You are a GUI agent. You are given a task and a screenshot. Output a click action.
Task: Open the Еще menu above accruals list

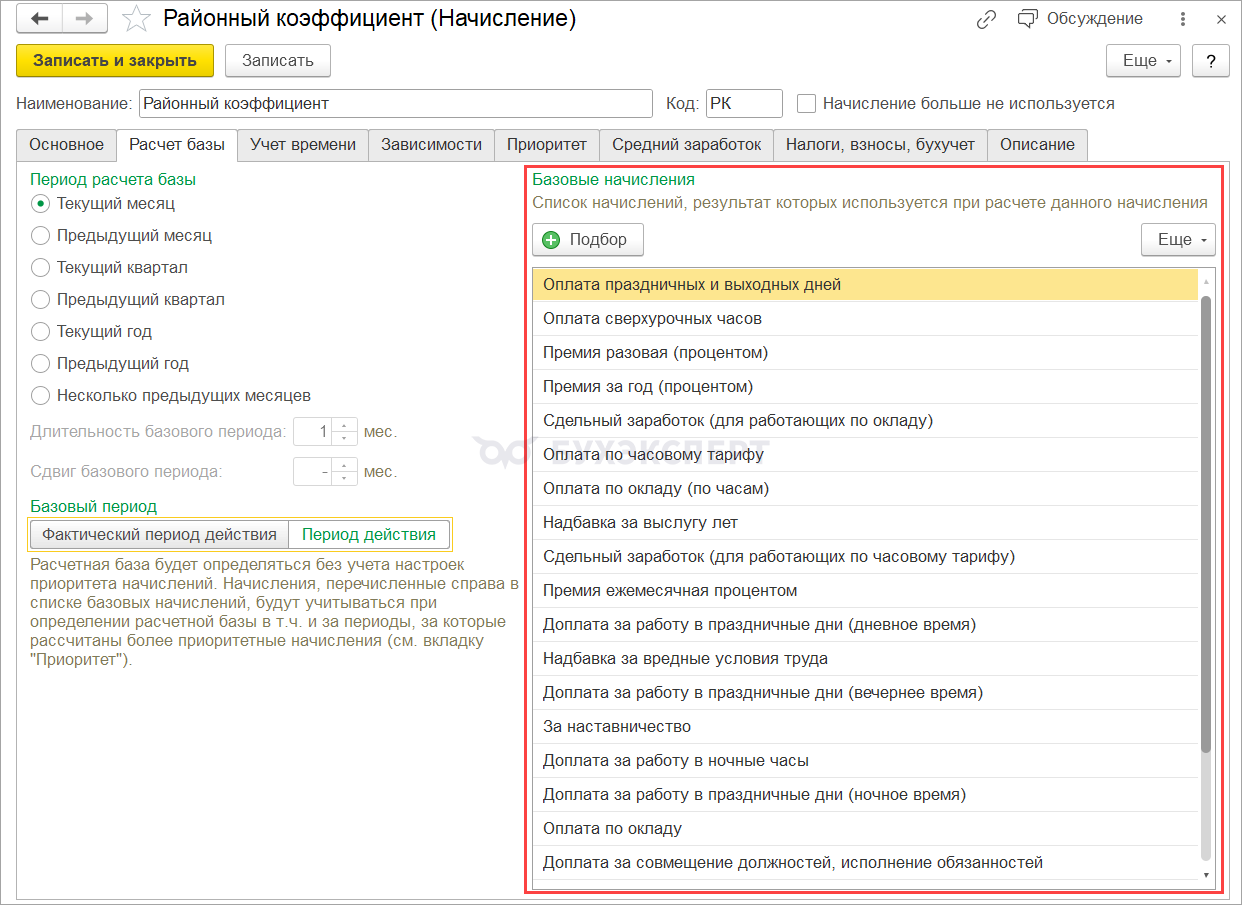[x=1178, y=240]
